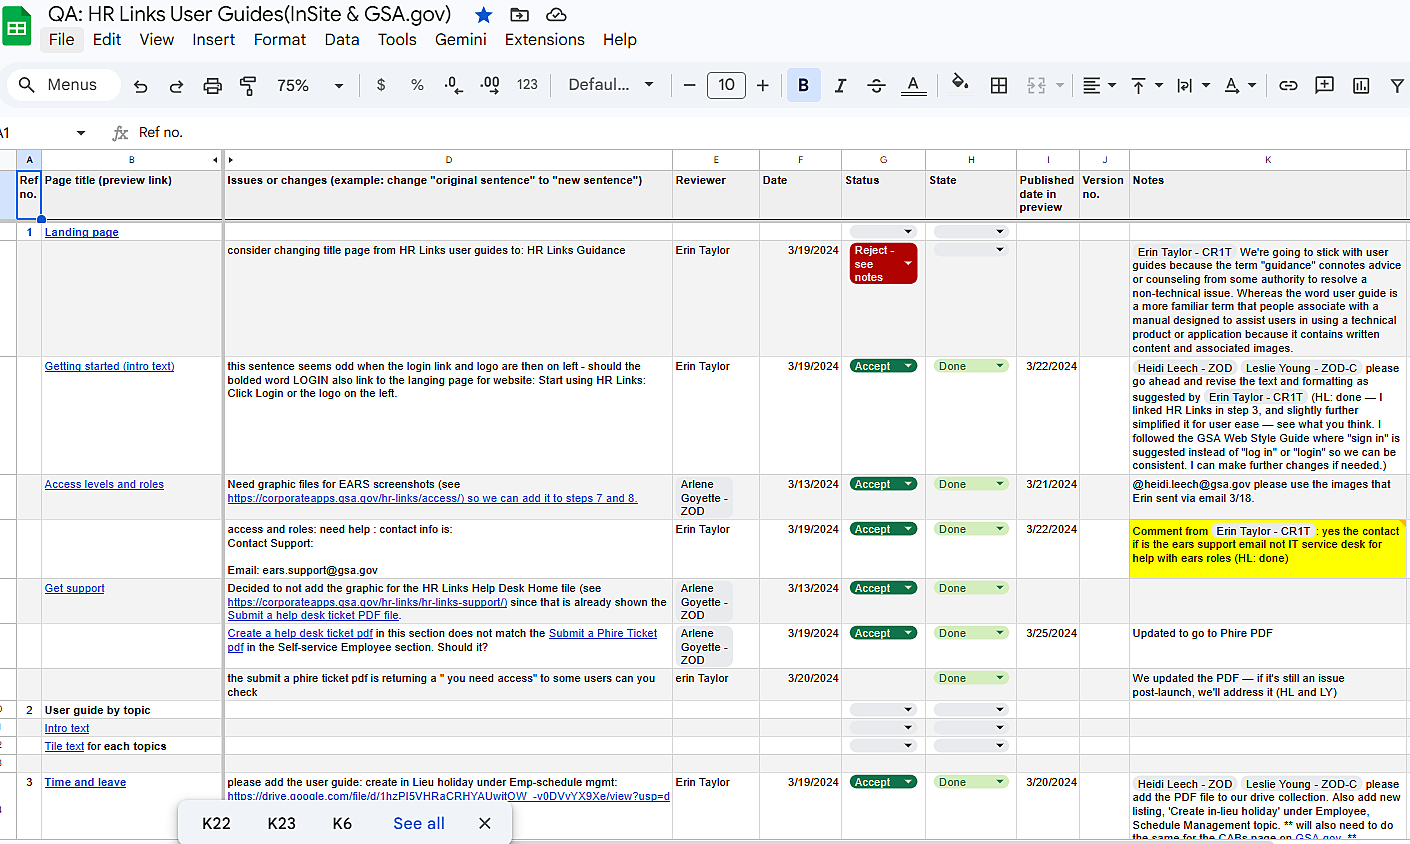Click the Redo arrow icon

click(x=176, y=86)
